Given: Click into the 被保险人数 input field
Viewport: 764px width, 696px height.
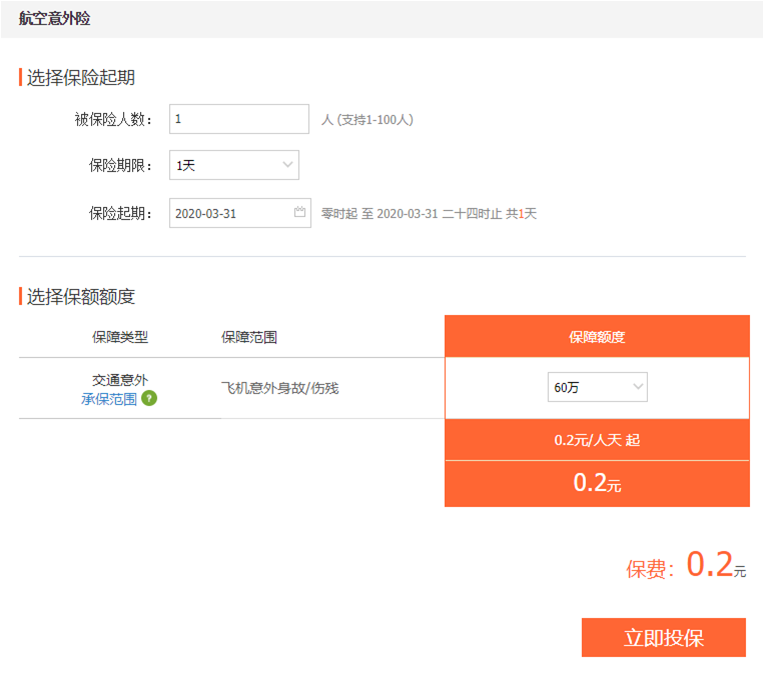Looking at the screenshot, I should pos(239,119).
